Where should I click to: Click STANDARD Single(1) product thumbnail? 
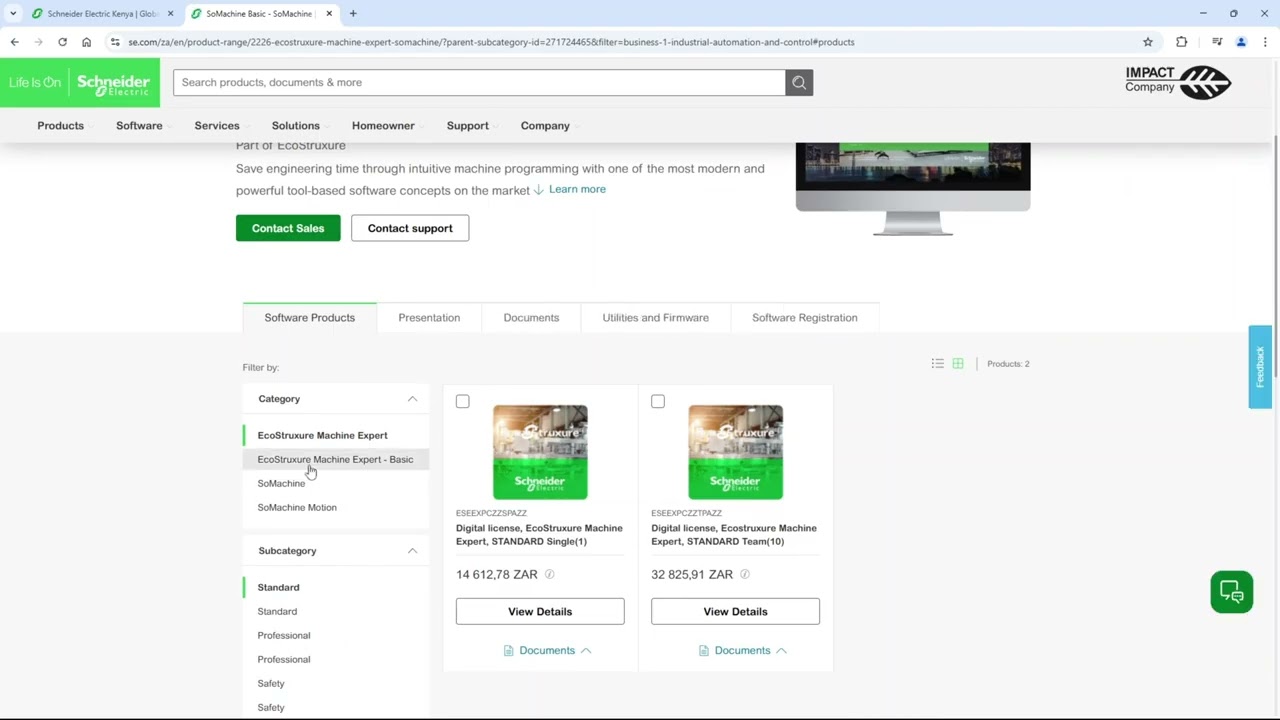[x=540, y=452]
